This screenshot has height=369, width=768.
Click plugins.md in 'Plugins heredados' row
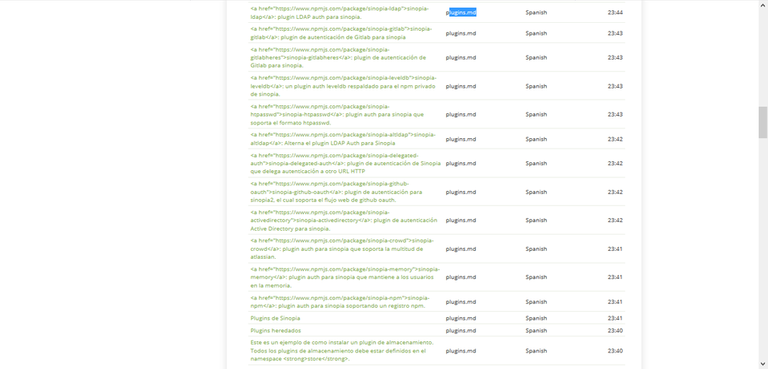pos(461,330)
